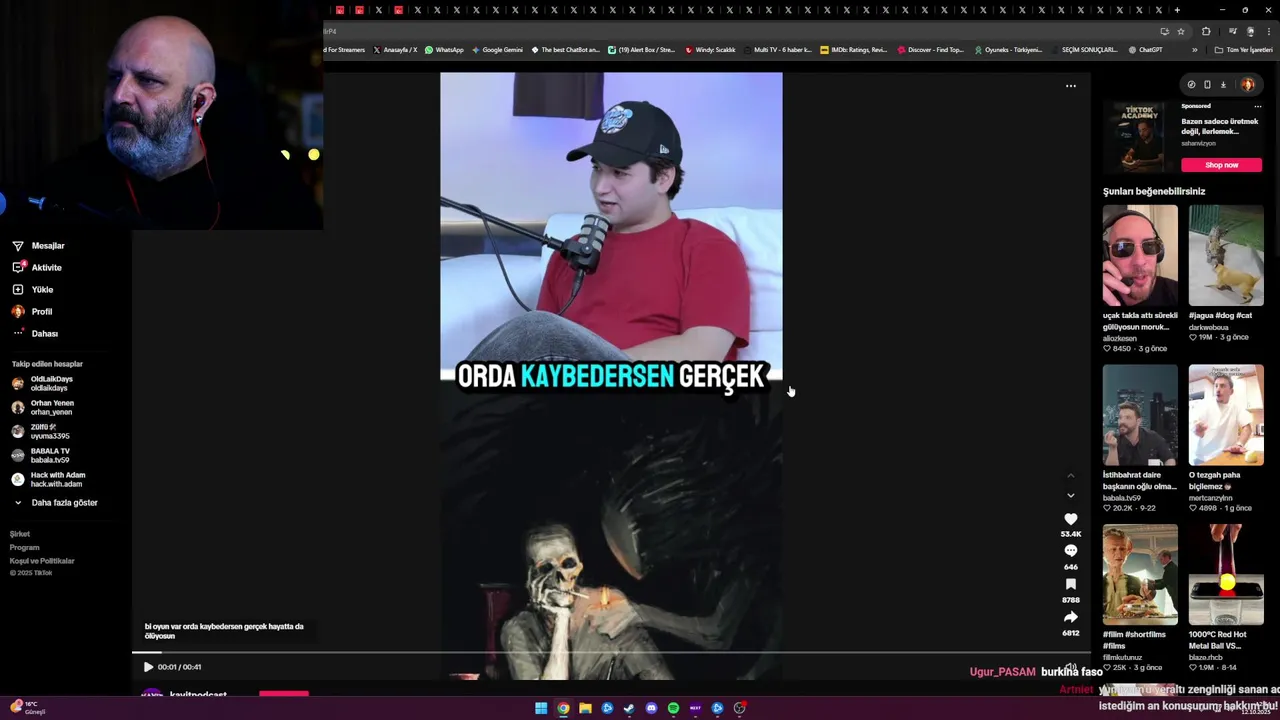The width and height of the screenshot is (1280, 720).
Task: Share the video using arrow icon
Action: pyautogui.click(x=1071, y=617)
